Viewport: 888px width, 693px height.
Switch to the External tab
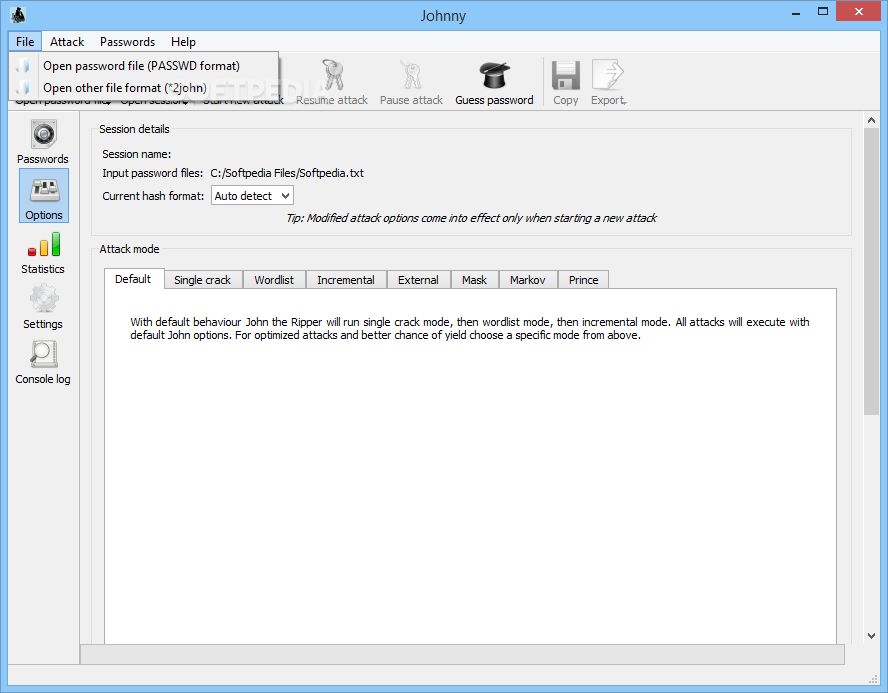(x=419, y=280)
